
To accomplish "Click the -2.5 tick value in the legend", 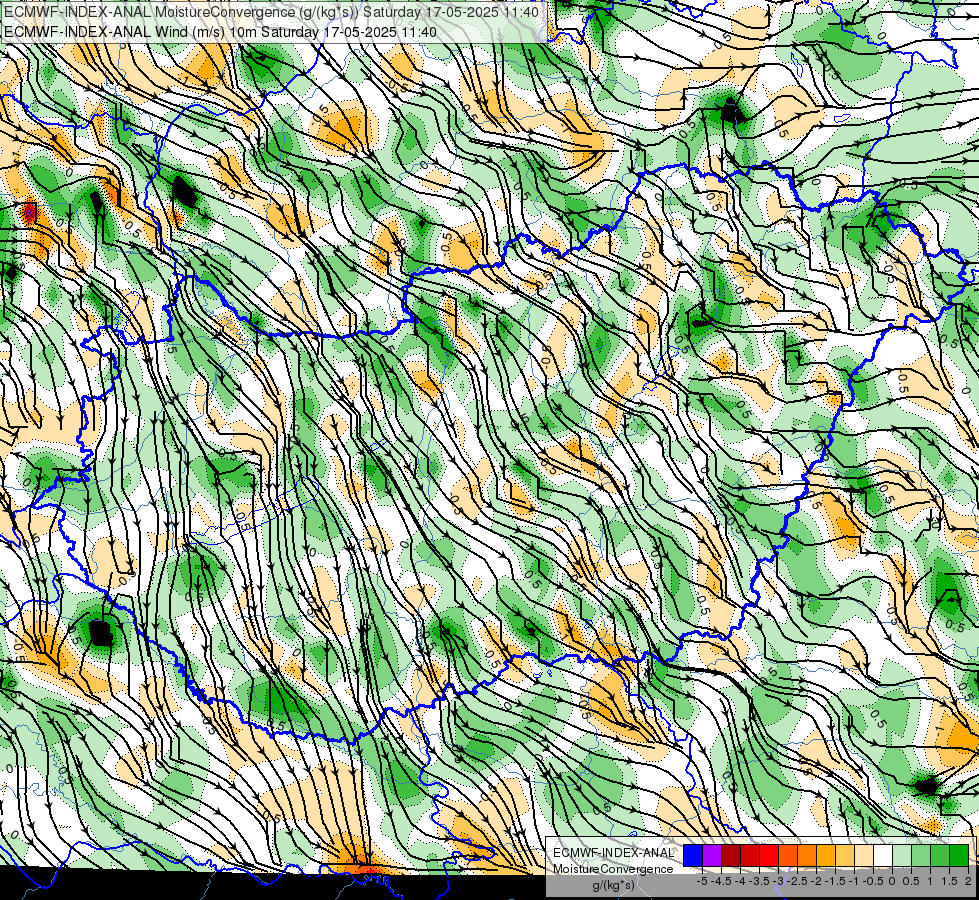I will pyautogui.click(x=797, y=881).
